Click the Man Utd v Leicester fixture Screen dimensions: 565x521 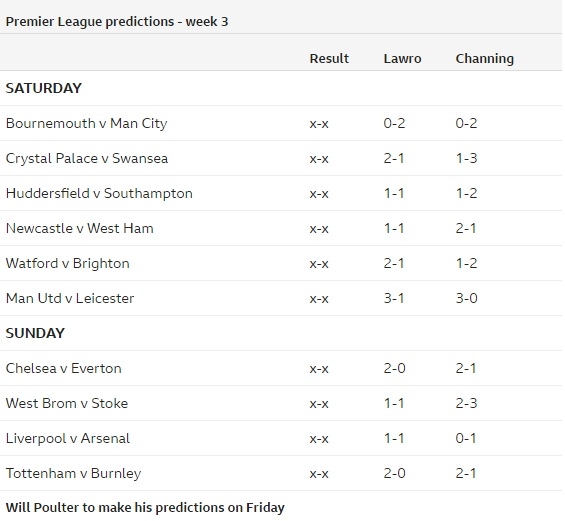pyautogui.click(x=70, y=298)
